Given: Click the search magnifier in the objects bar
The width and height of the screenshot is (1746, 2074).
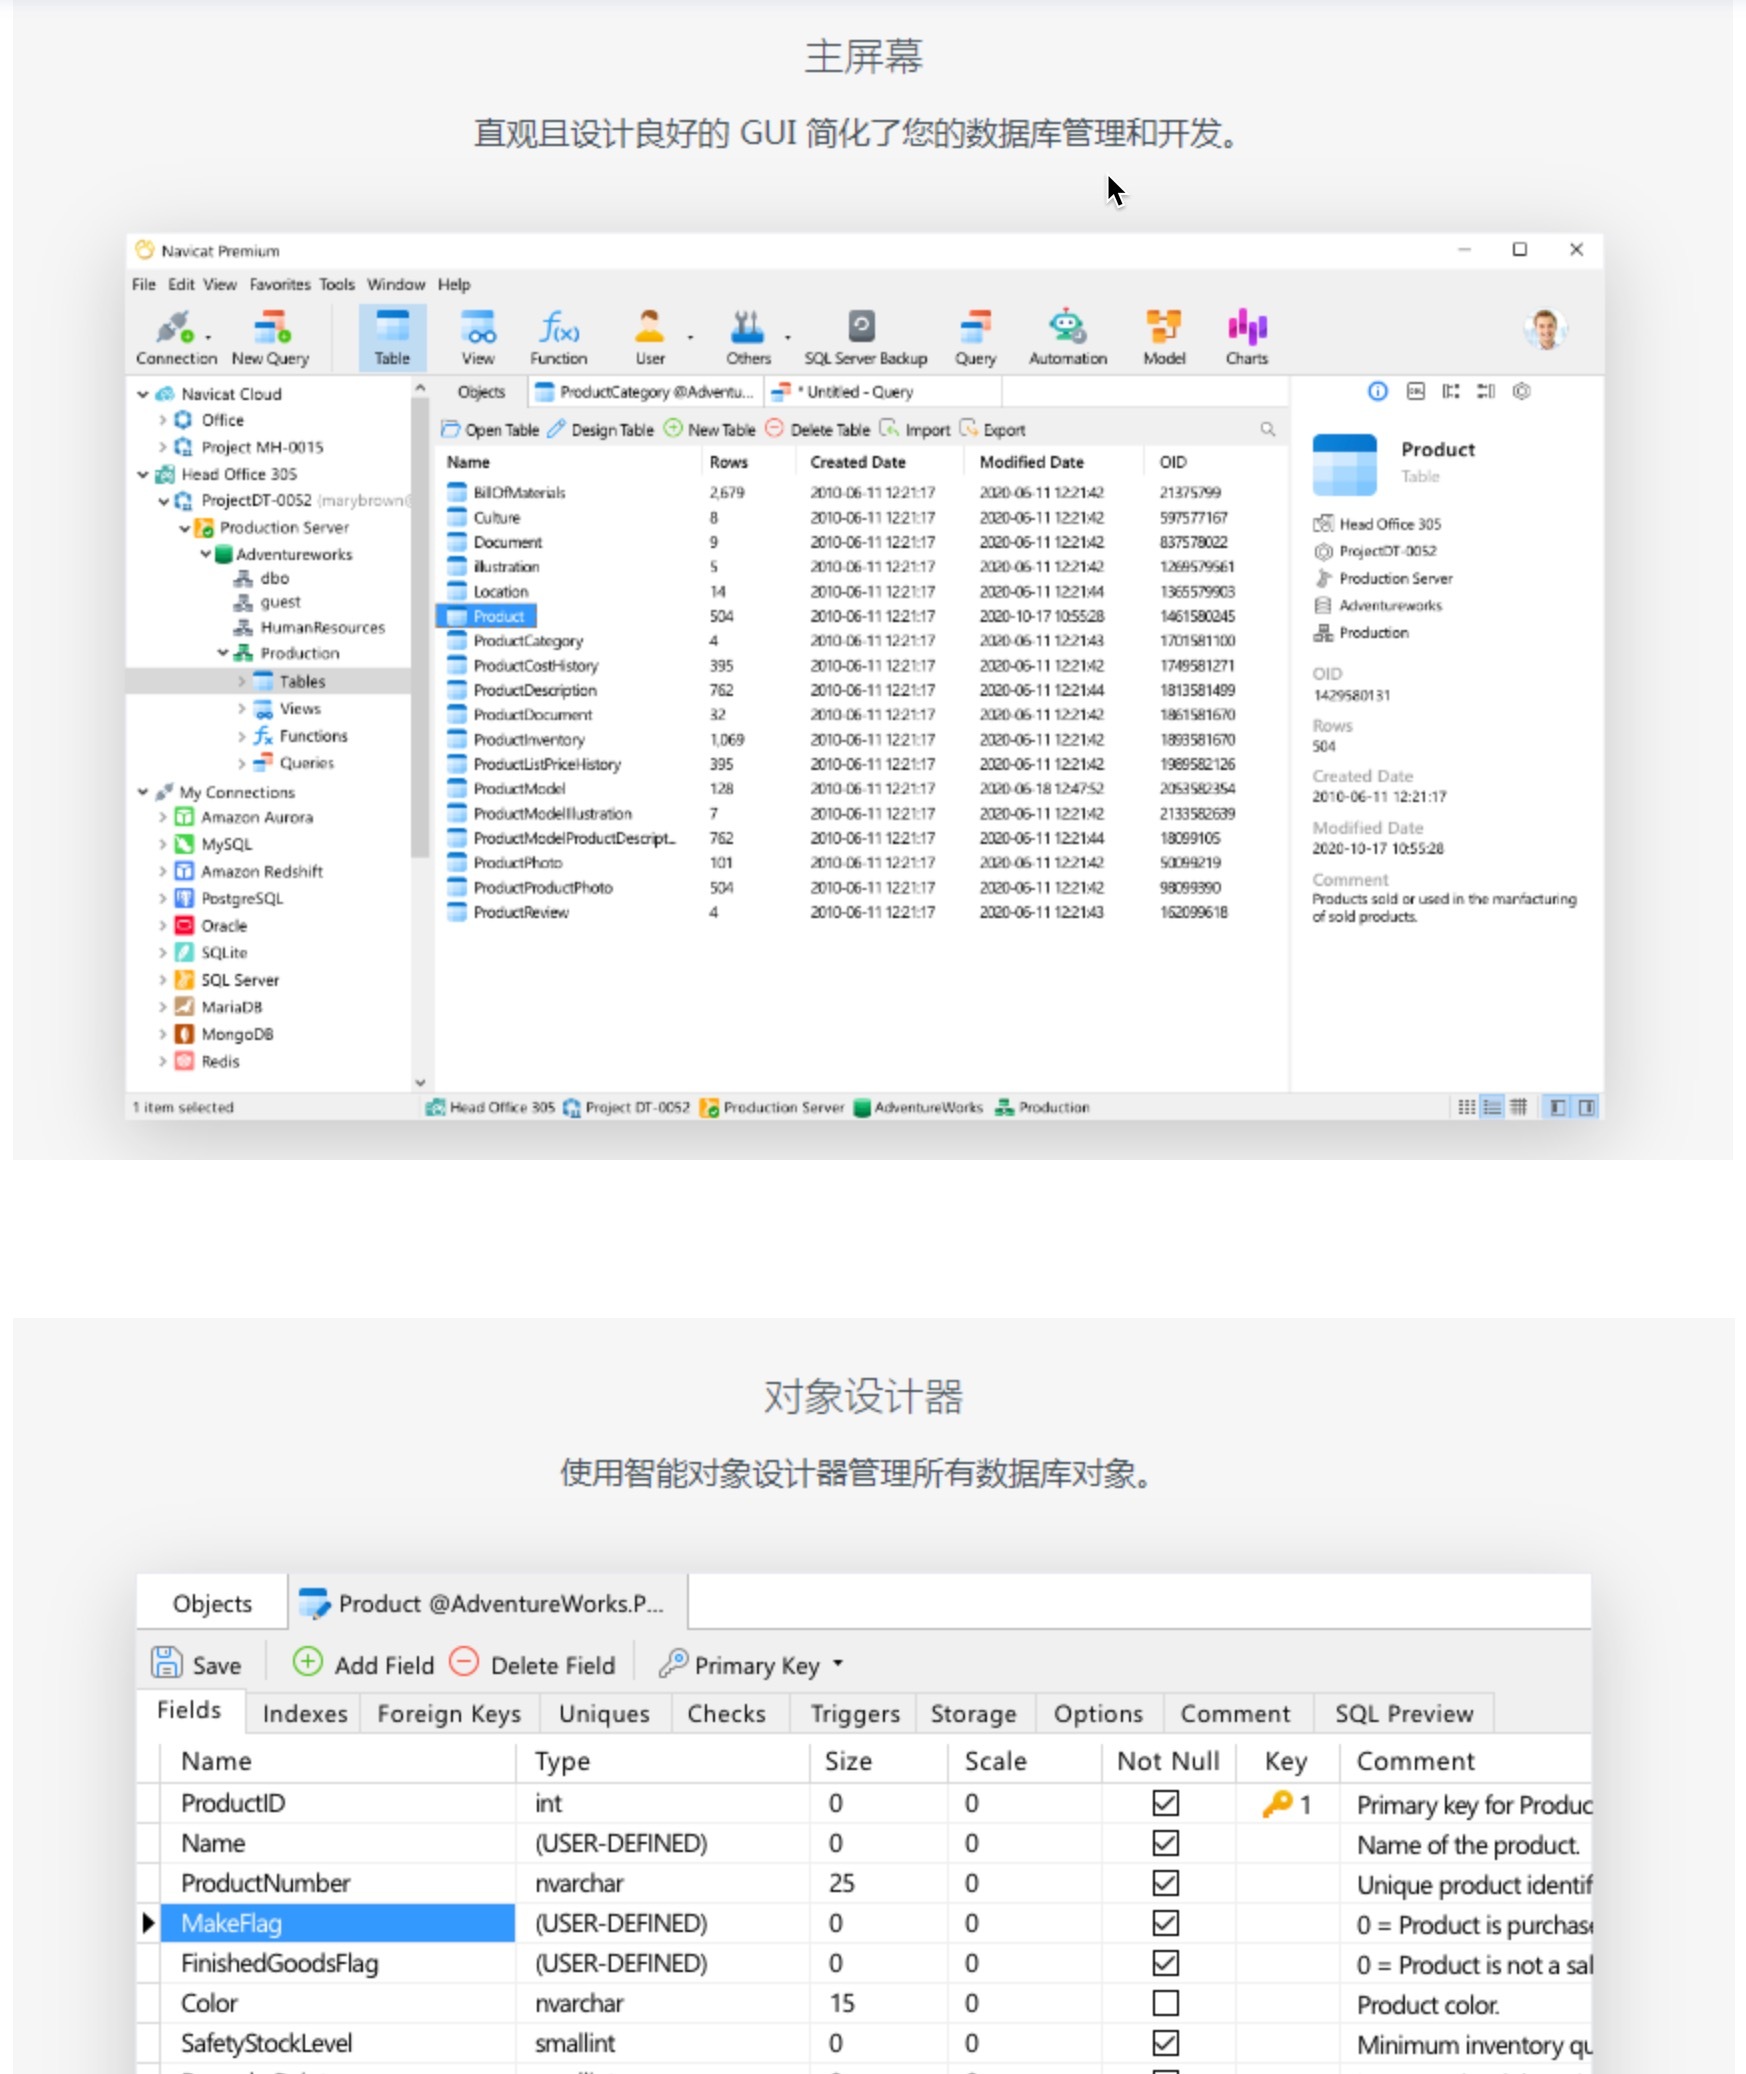Looking at the screenshot, I should (x=1267, y=429).
